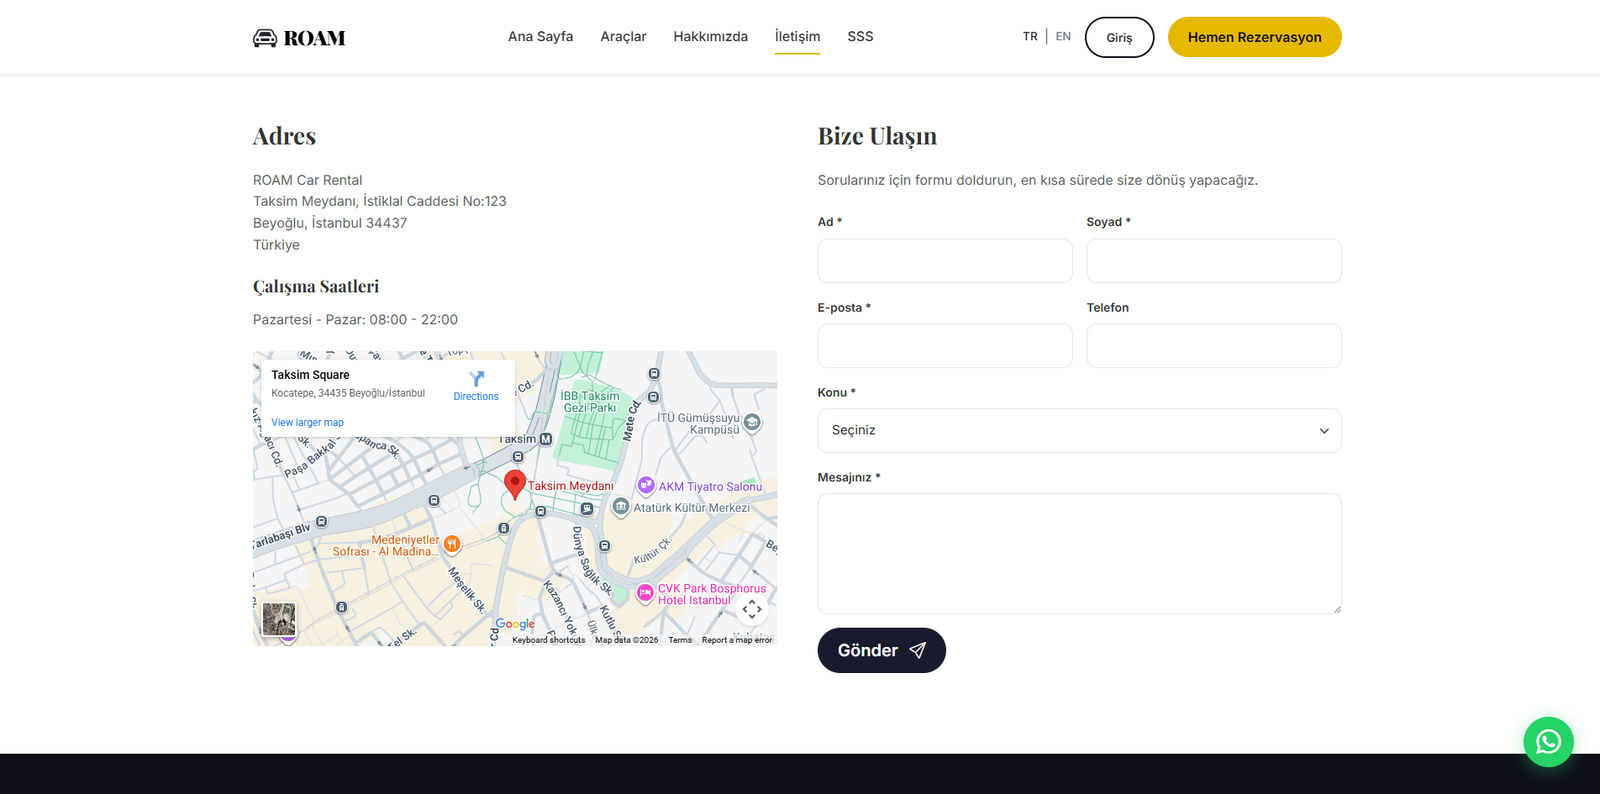Open the SSS navigation link
Viewport: 1600px width, 794px height.
pyautogui.click(x=860, y=37)
